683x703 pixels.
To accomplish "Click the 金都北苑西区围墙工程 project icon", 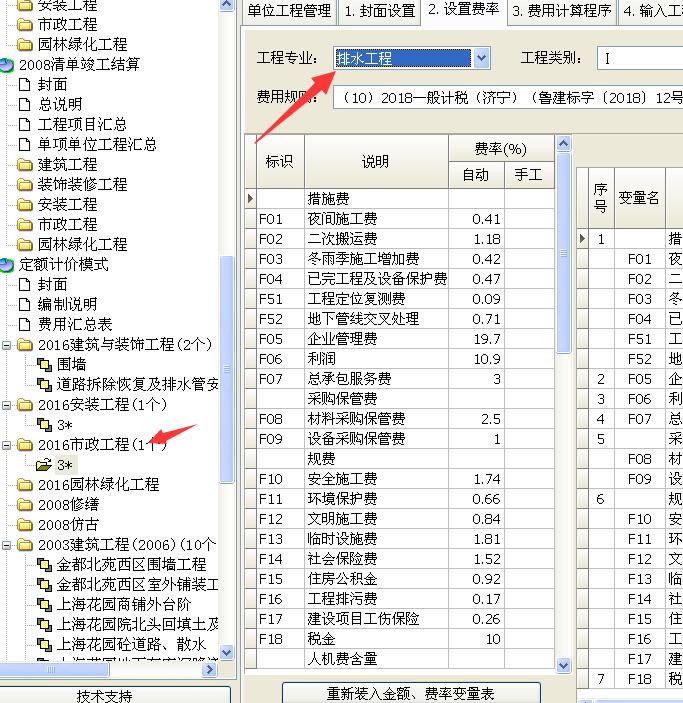I will [x=44, y=564].
